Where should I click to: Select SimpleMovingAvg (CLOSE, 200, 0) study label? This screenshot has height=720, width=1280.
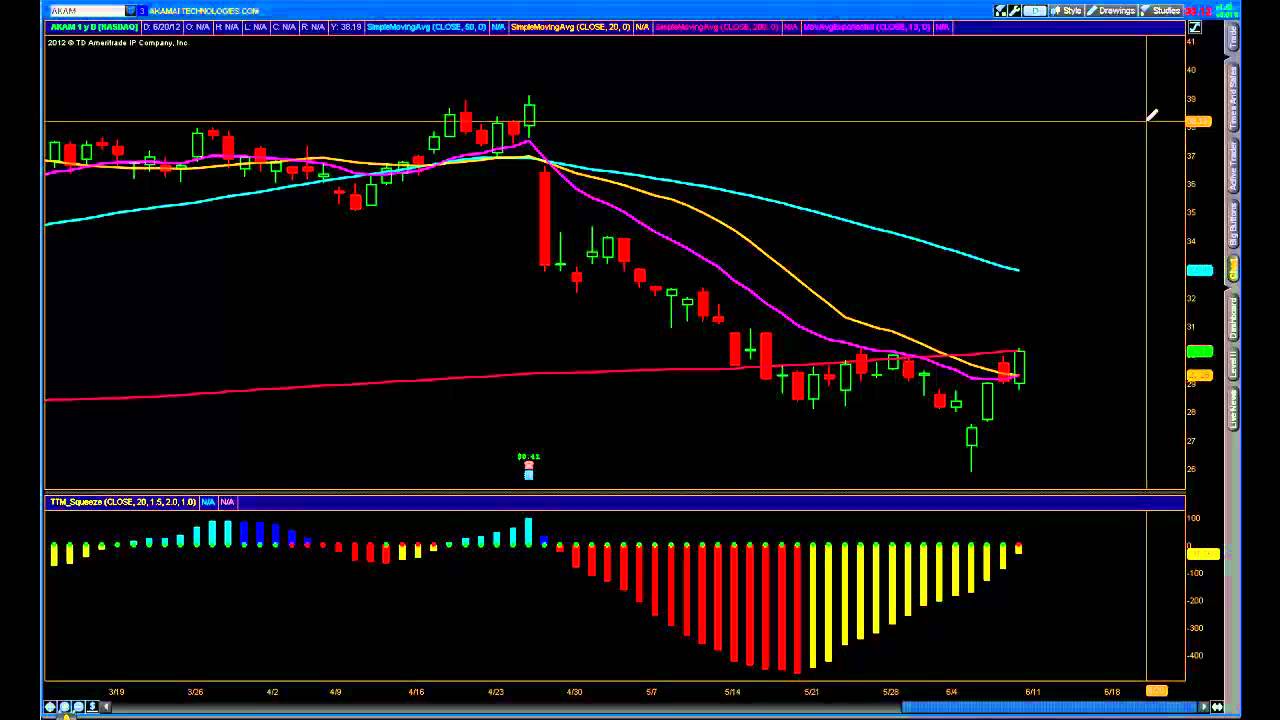pyautogui.click(x=718, y=27)
